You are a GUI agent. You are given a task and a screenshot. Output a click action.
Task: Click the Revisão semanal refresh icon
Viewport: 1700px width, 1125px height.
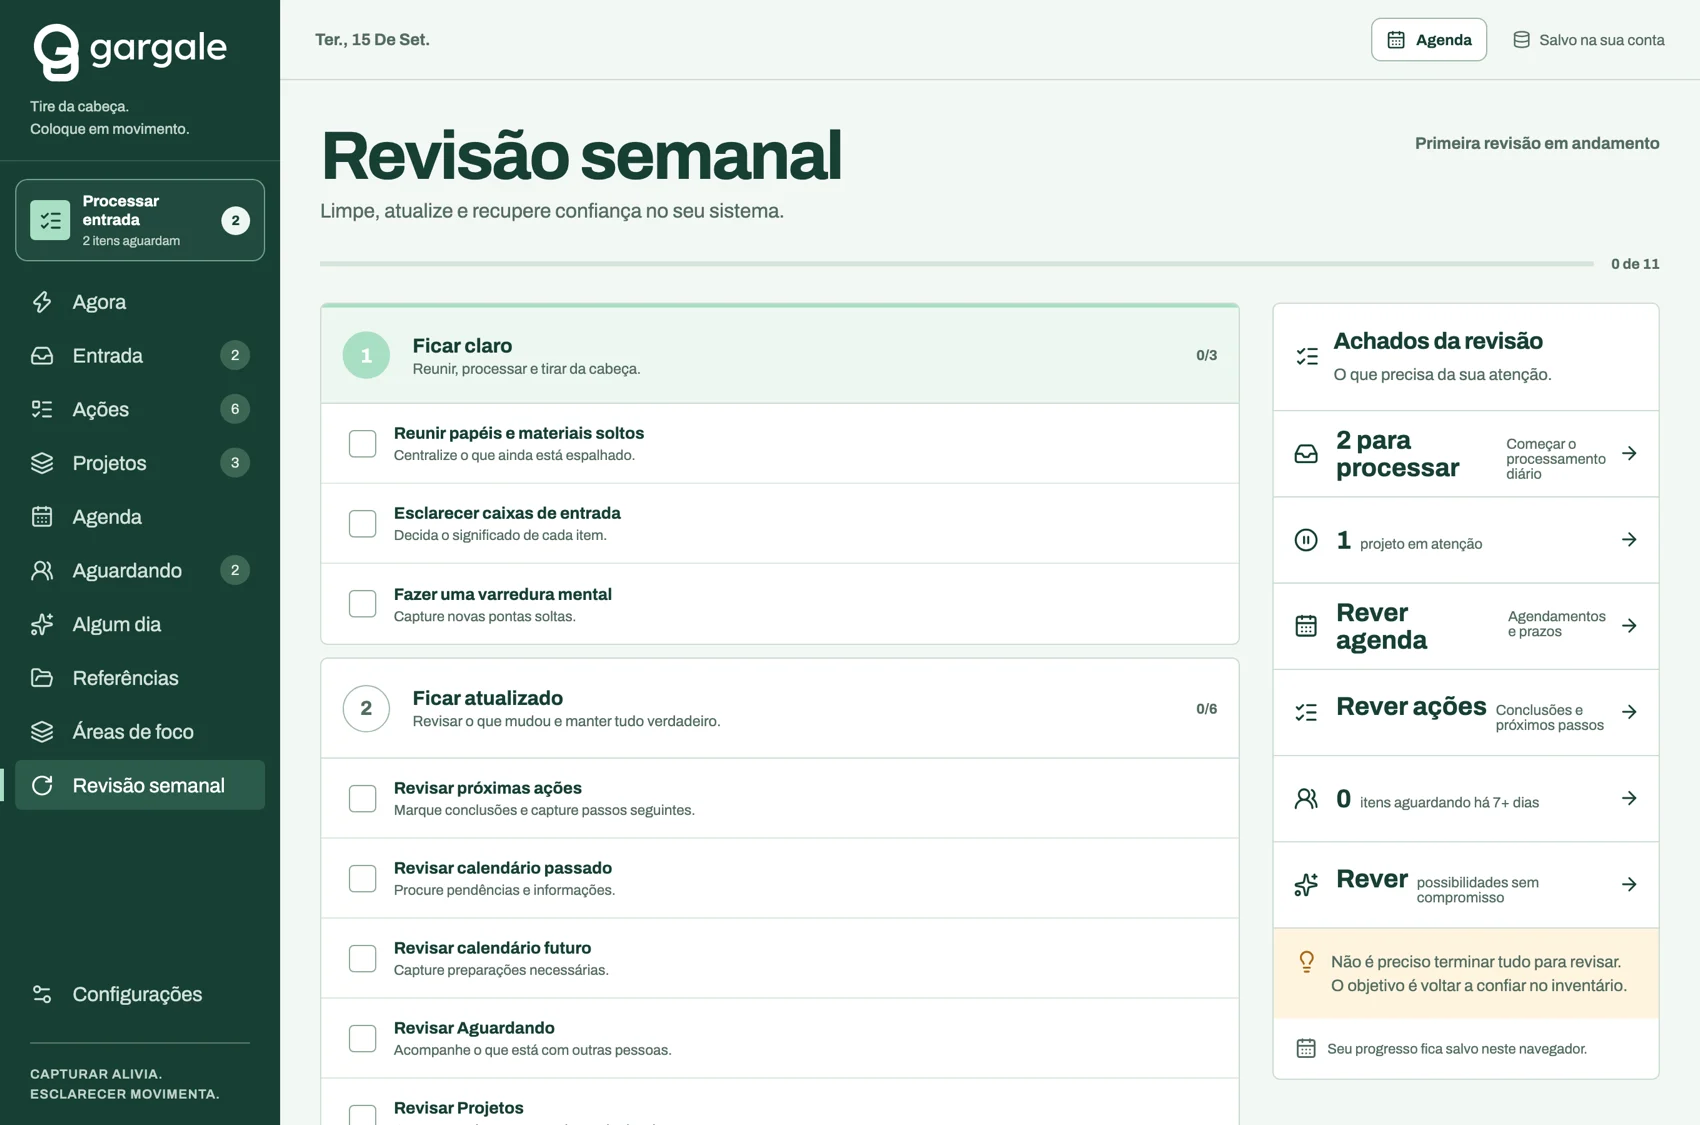[42, 785]
